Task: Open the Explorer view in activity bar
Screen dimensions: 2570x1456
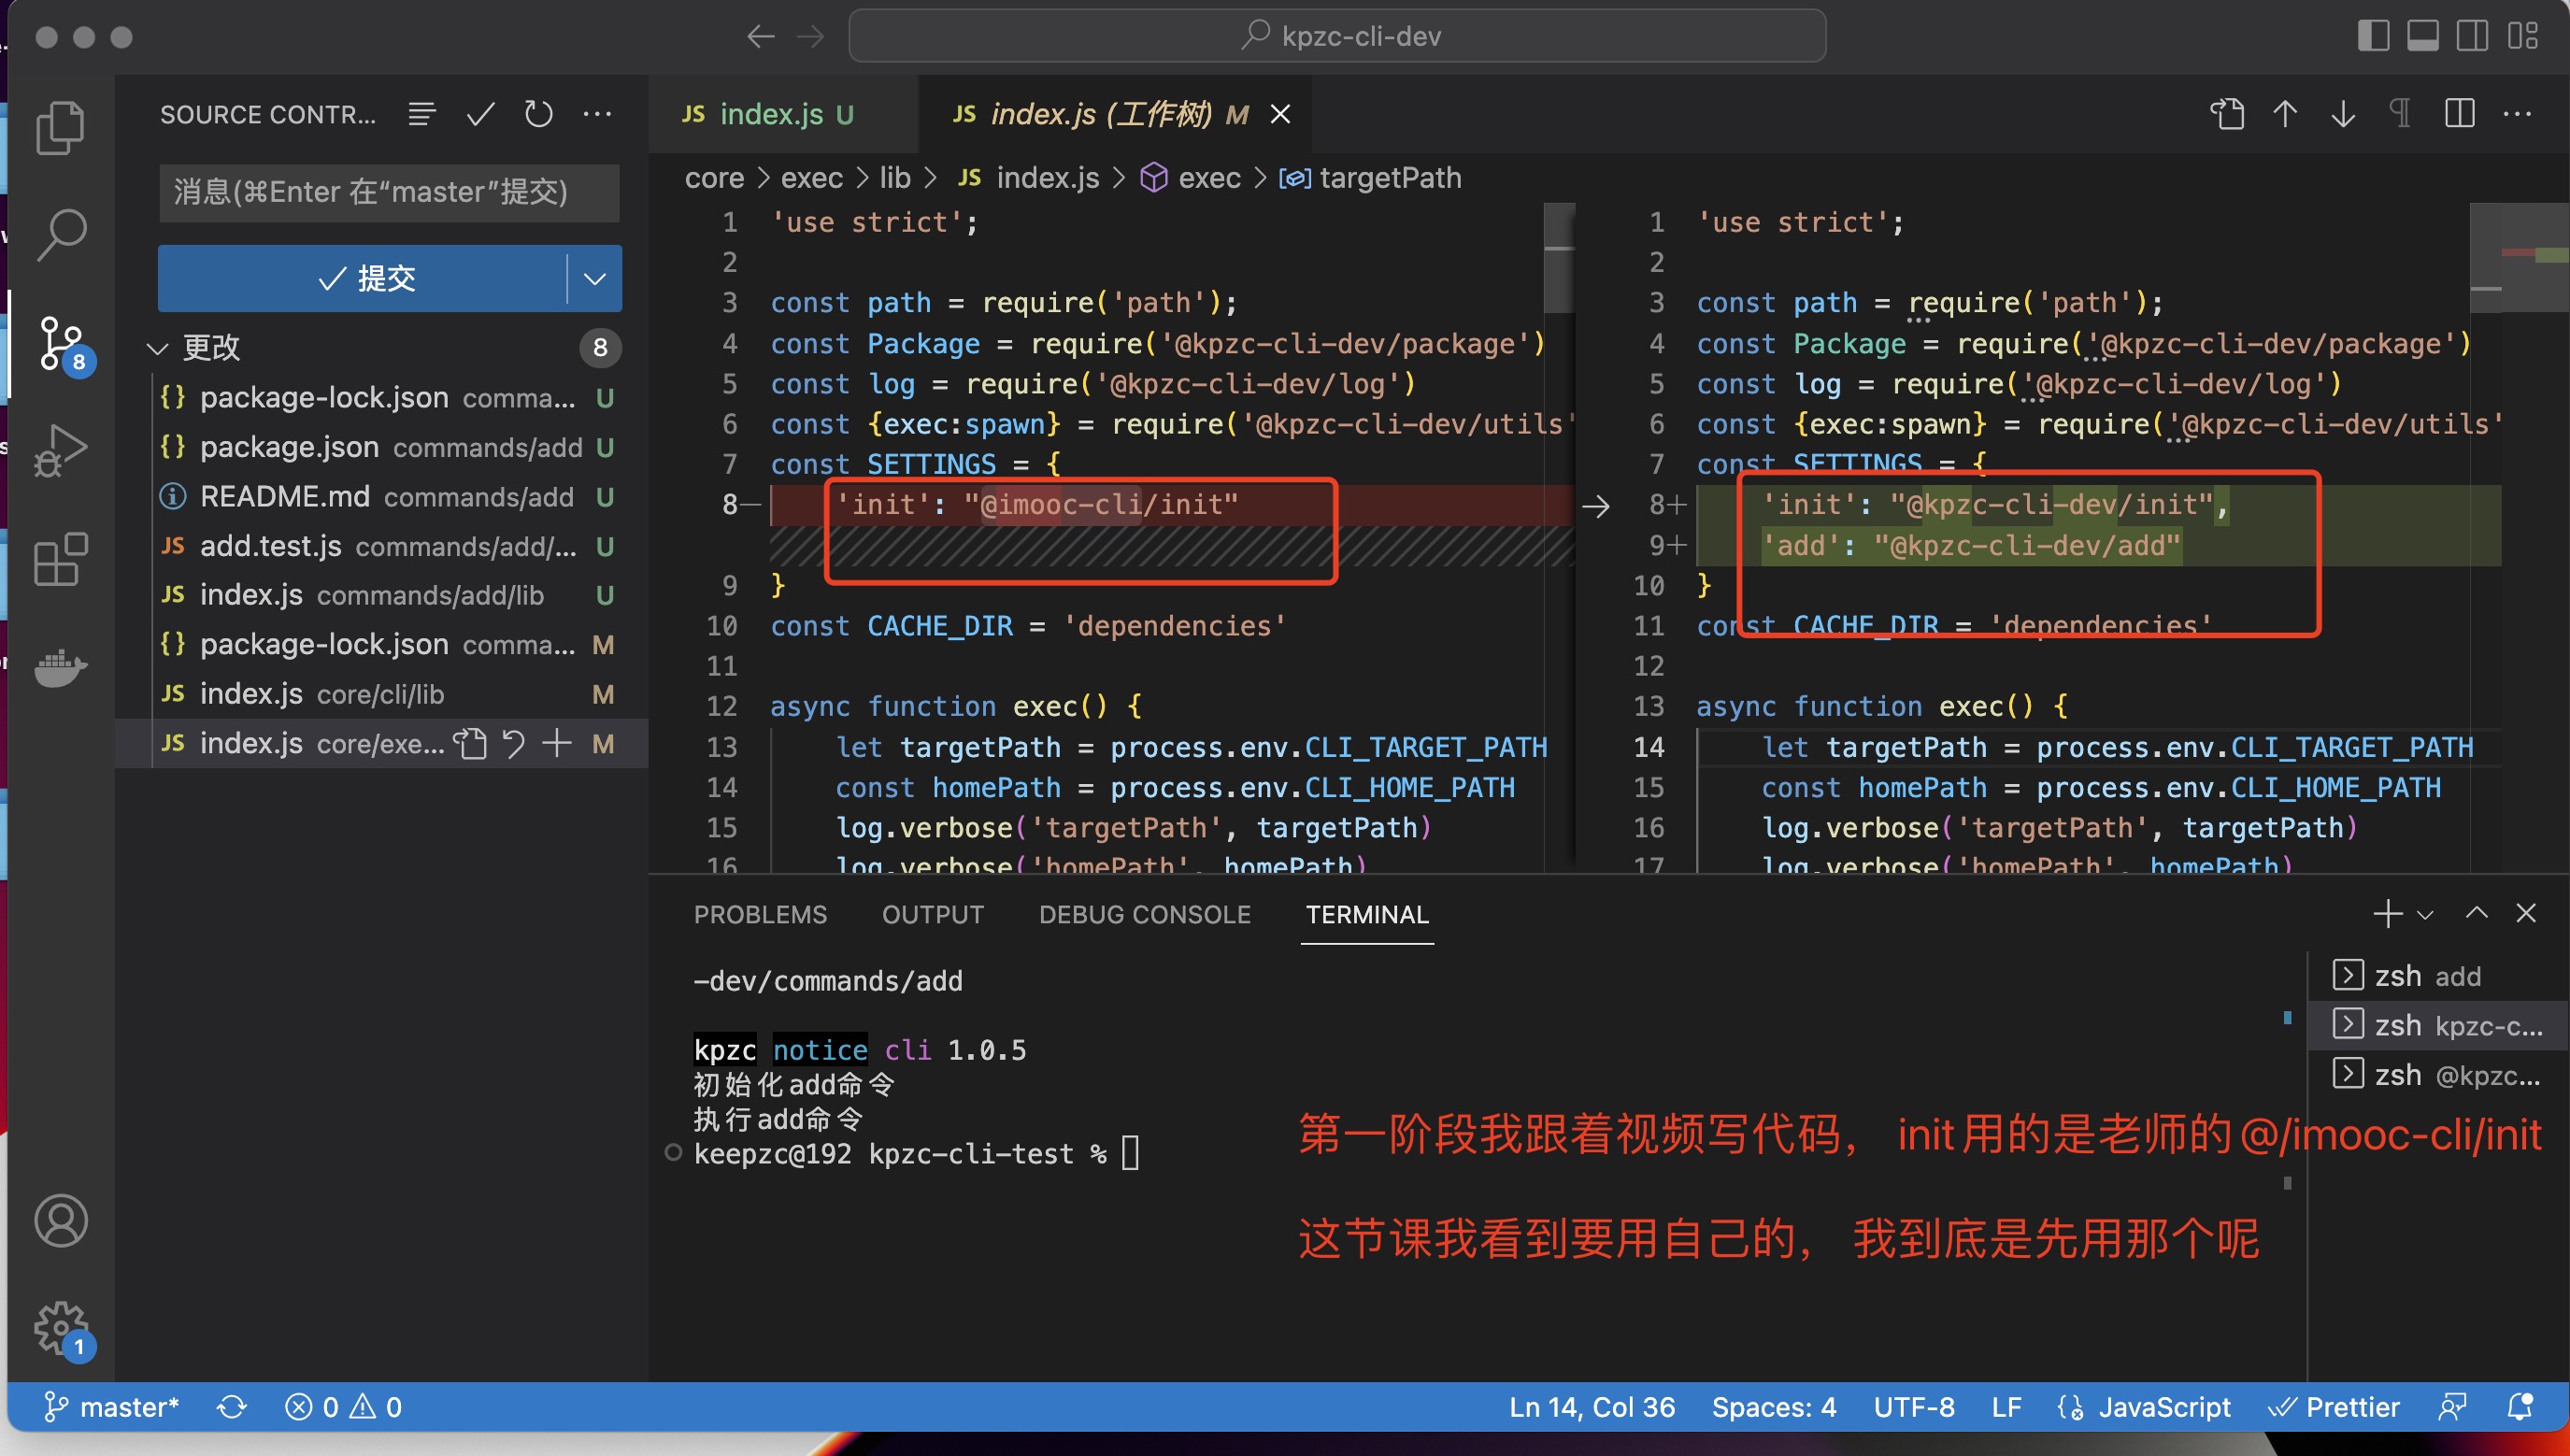Action: tap(60, 128)
